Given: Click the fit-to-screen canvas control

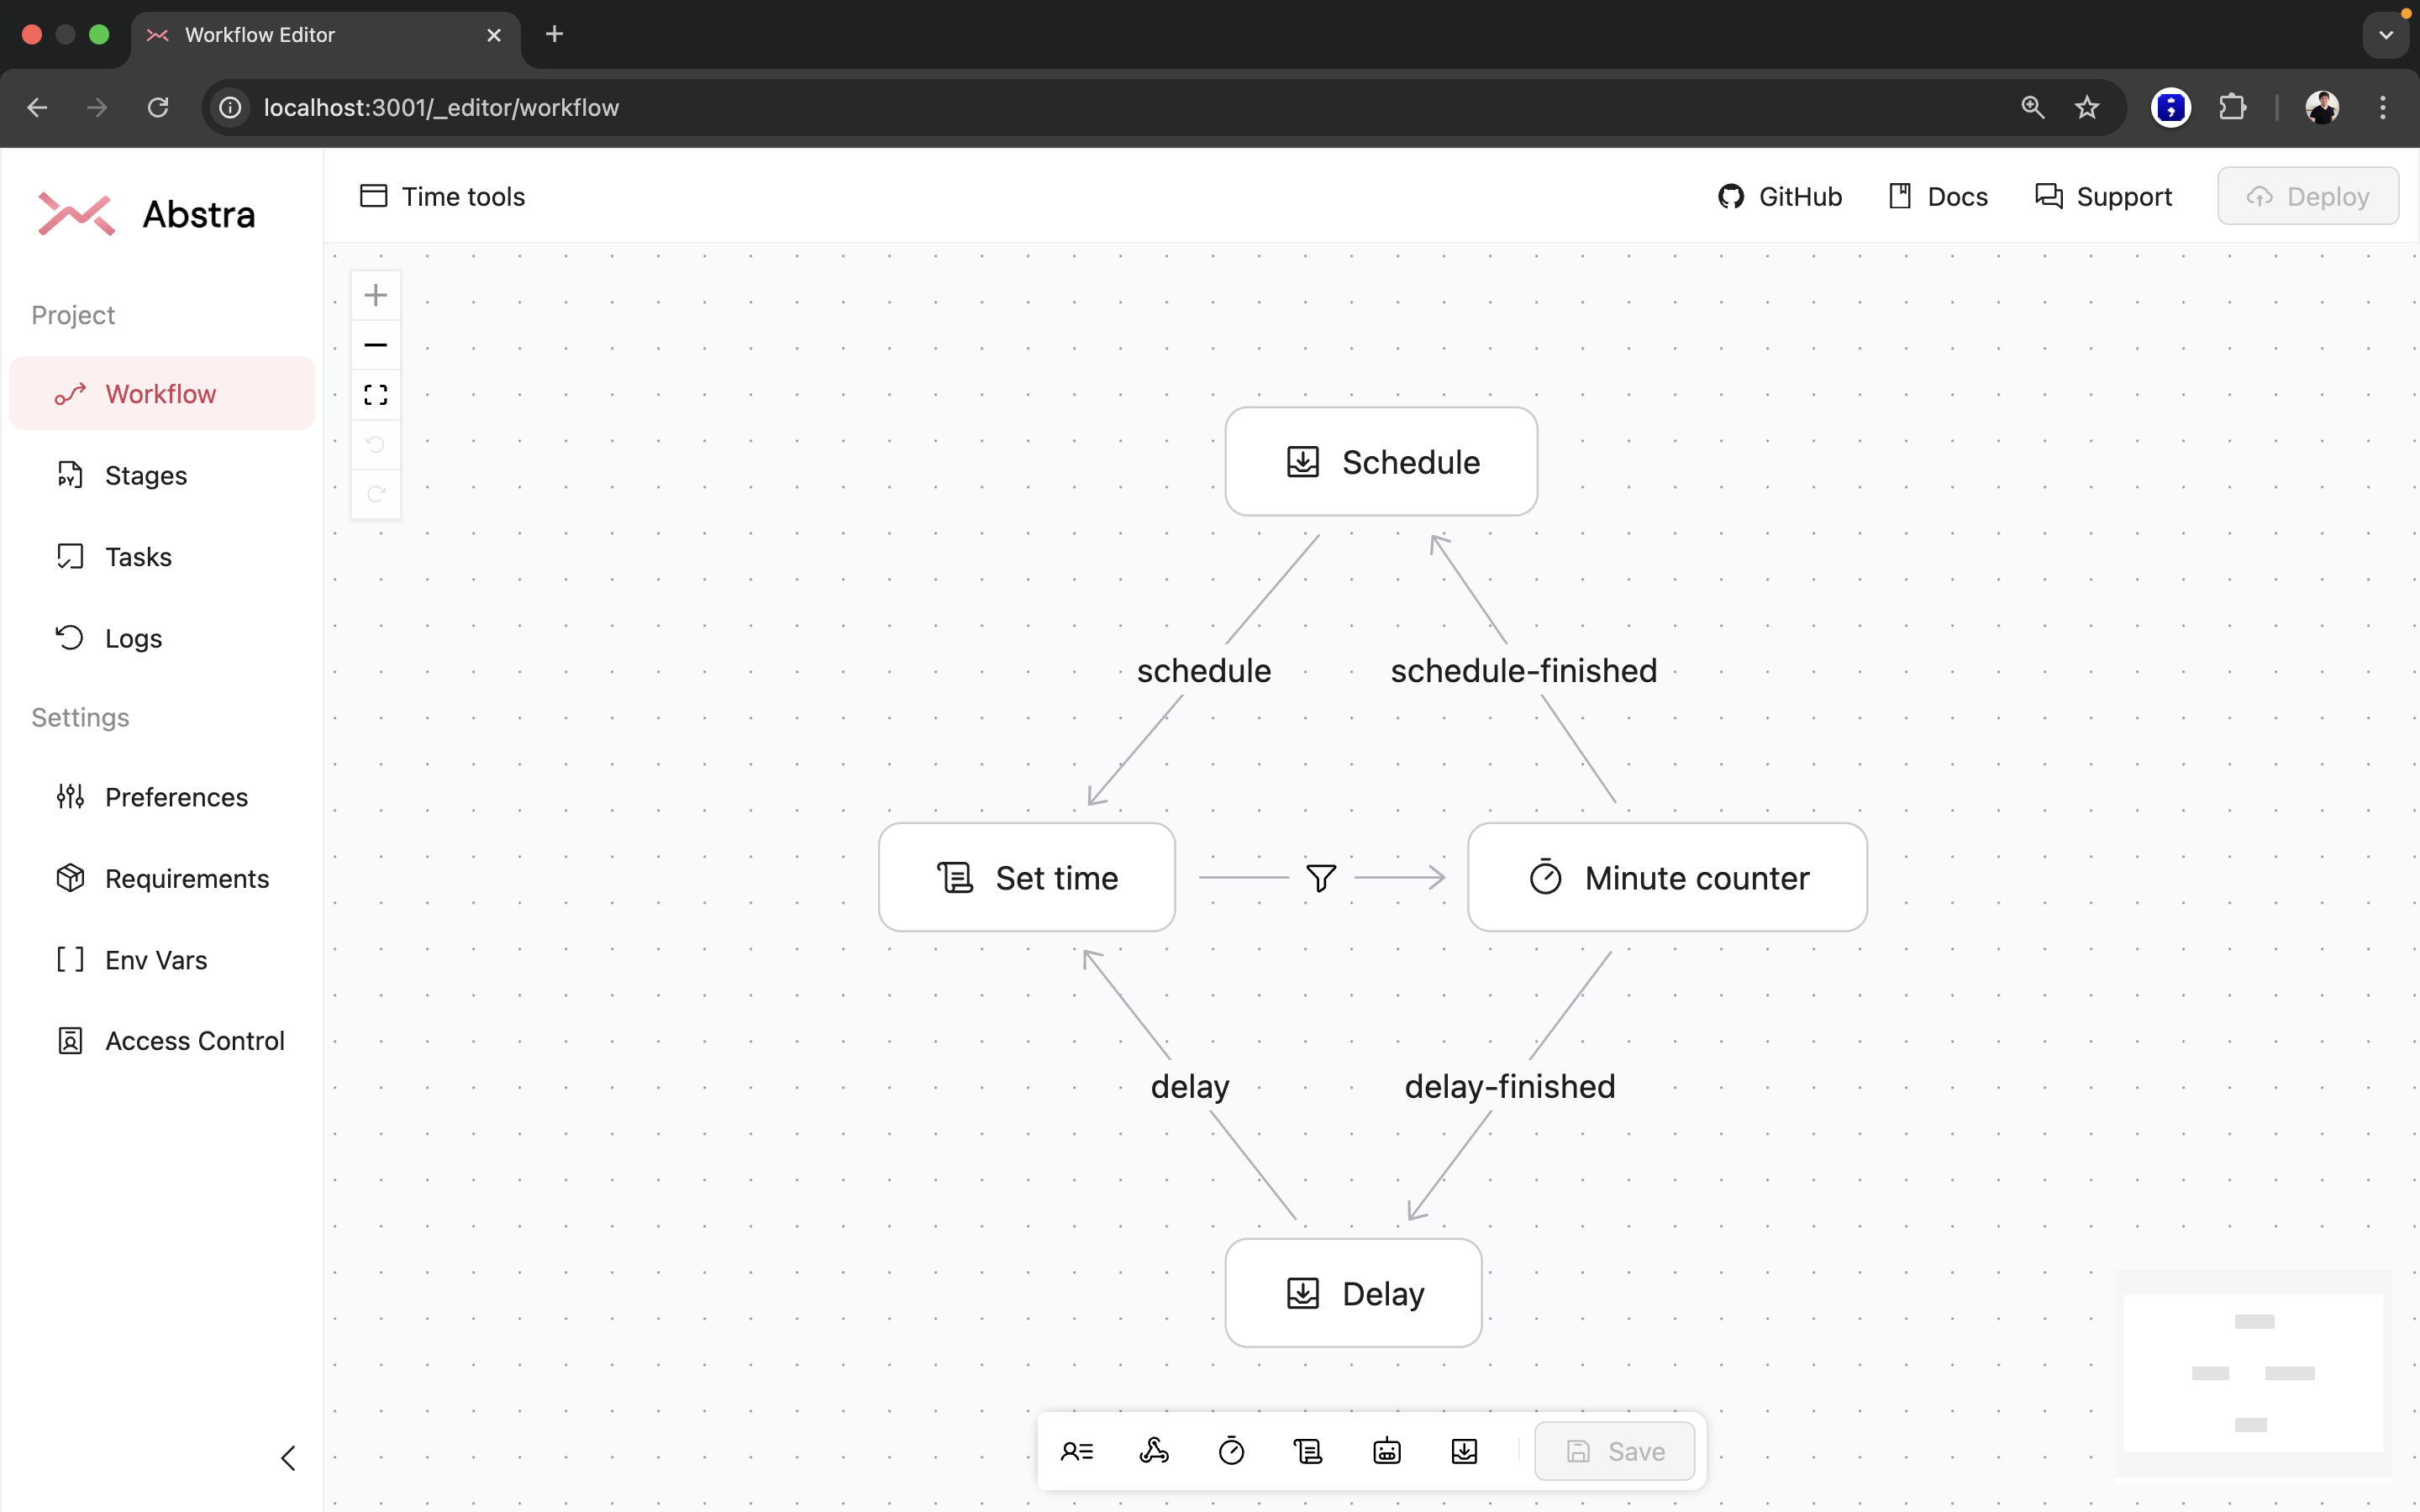Looking at the screenshot, I should point(375,396).
